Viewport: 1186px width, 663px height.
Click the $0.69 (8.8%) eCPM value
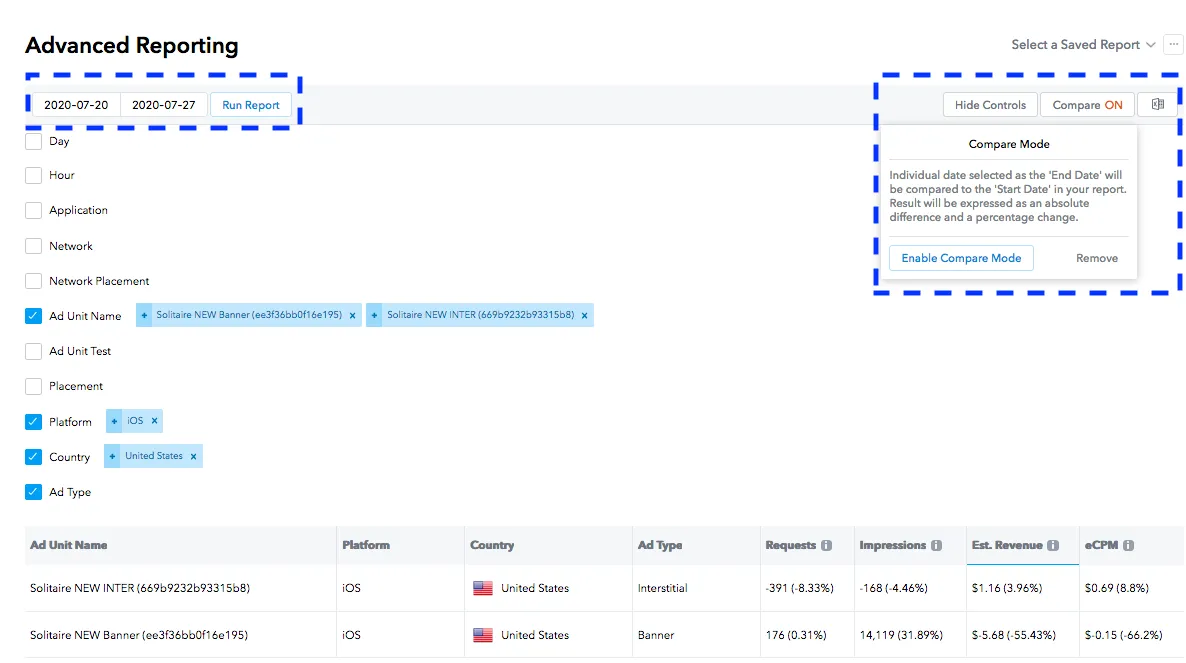tap(1116, 588)
